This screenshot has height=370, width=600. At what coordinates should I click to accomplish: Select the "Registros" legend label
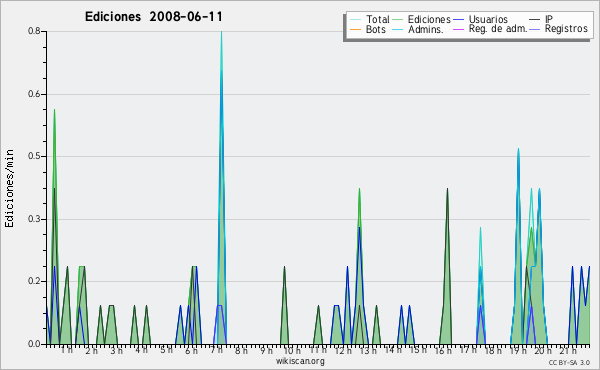coord(566,29)
